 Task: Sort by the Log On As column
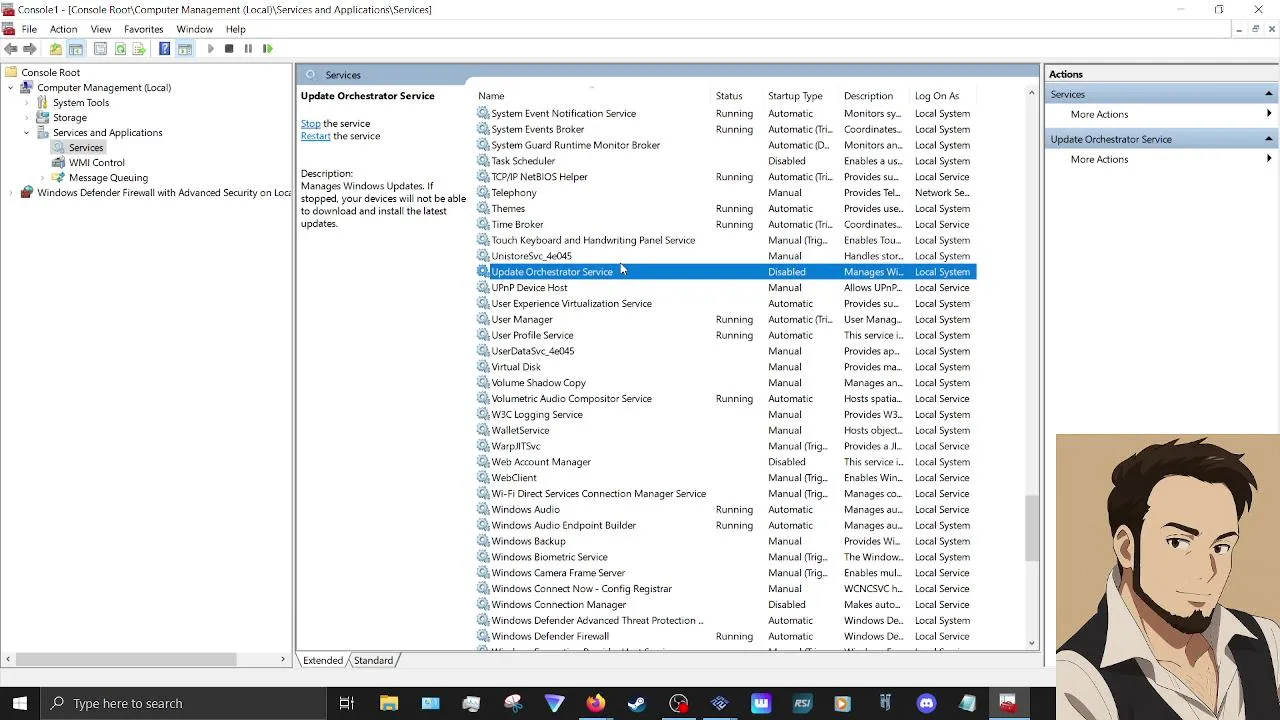(x=943, y=96)
